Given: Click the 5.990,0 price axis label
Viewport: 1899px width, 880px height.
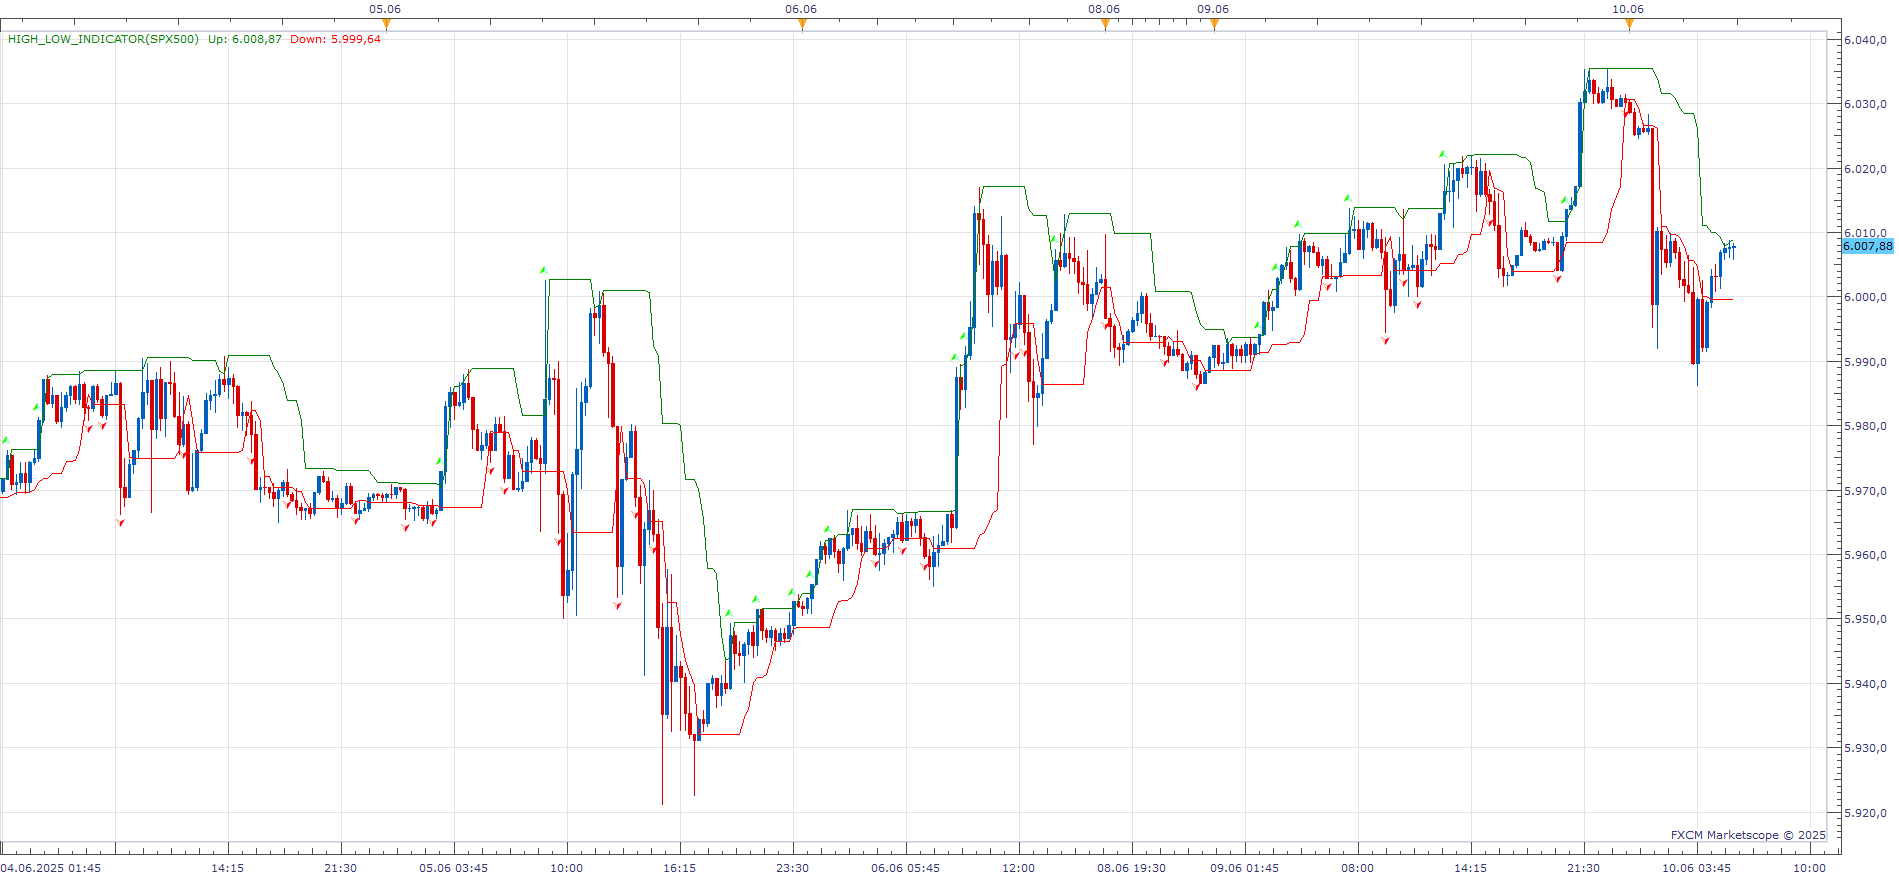Looking at the screenshot, I should (x=1865, y=362).
